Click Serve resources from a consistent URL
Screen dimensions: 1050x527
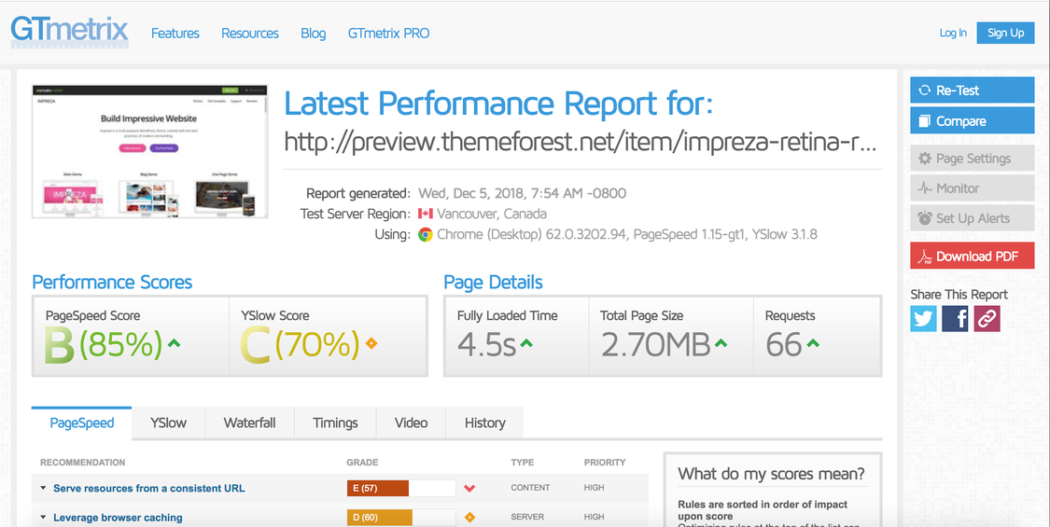pos(149,488)
